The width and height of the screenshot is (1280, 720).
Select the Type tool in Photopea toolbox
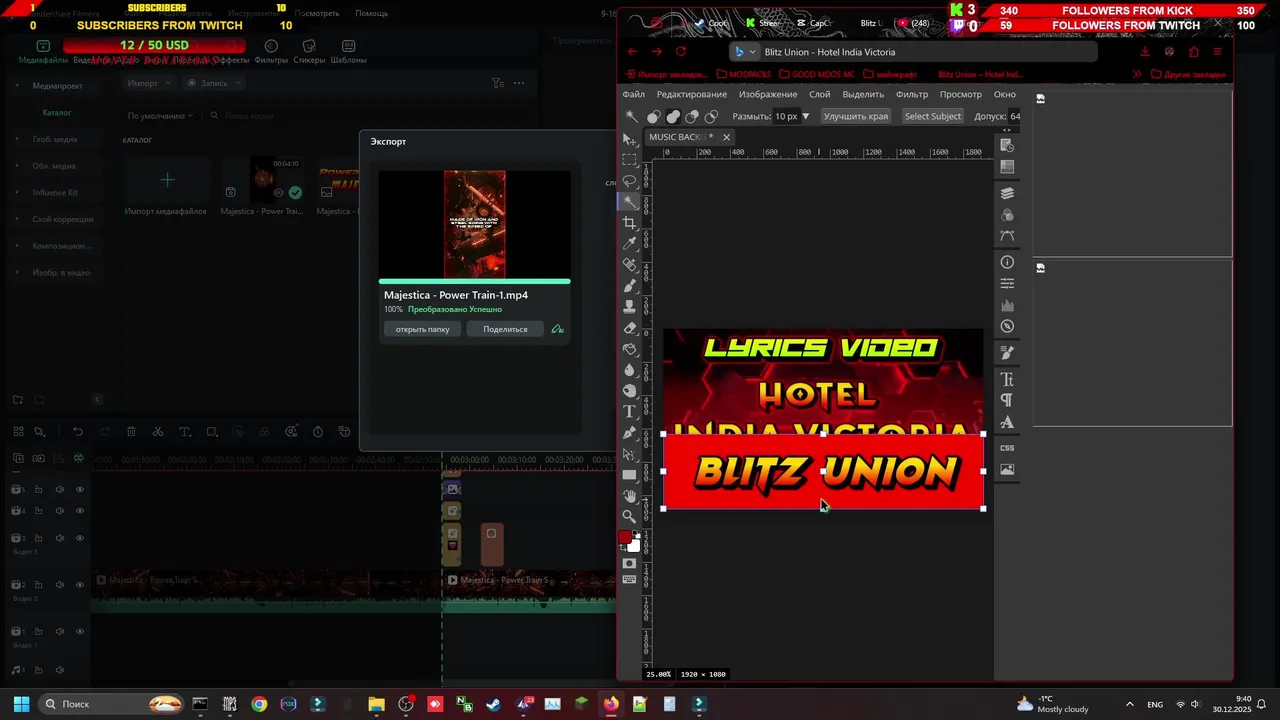(629, 412)
